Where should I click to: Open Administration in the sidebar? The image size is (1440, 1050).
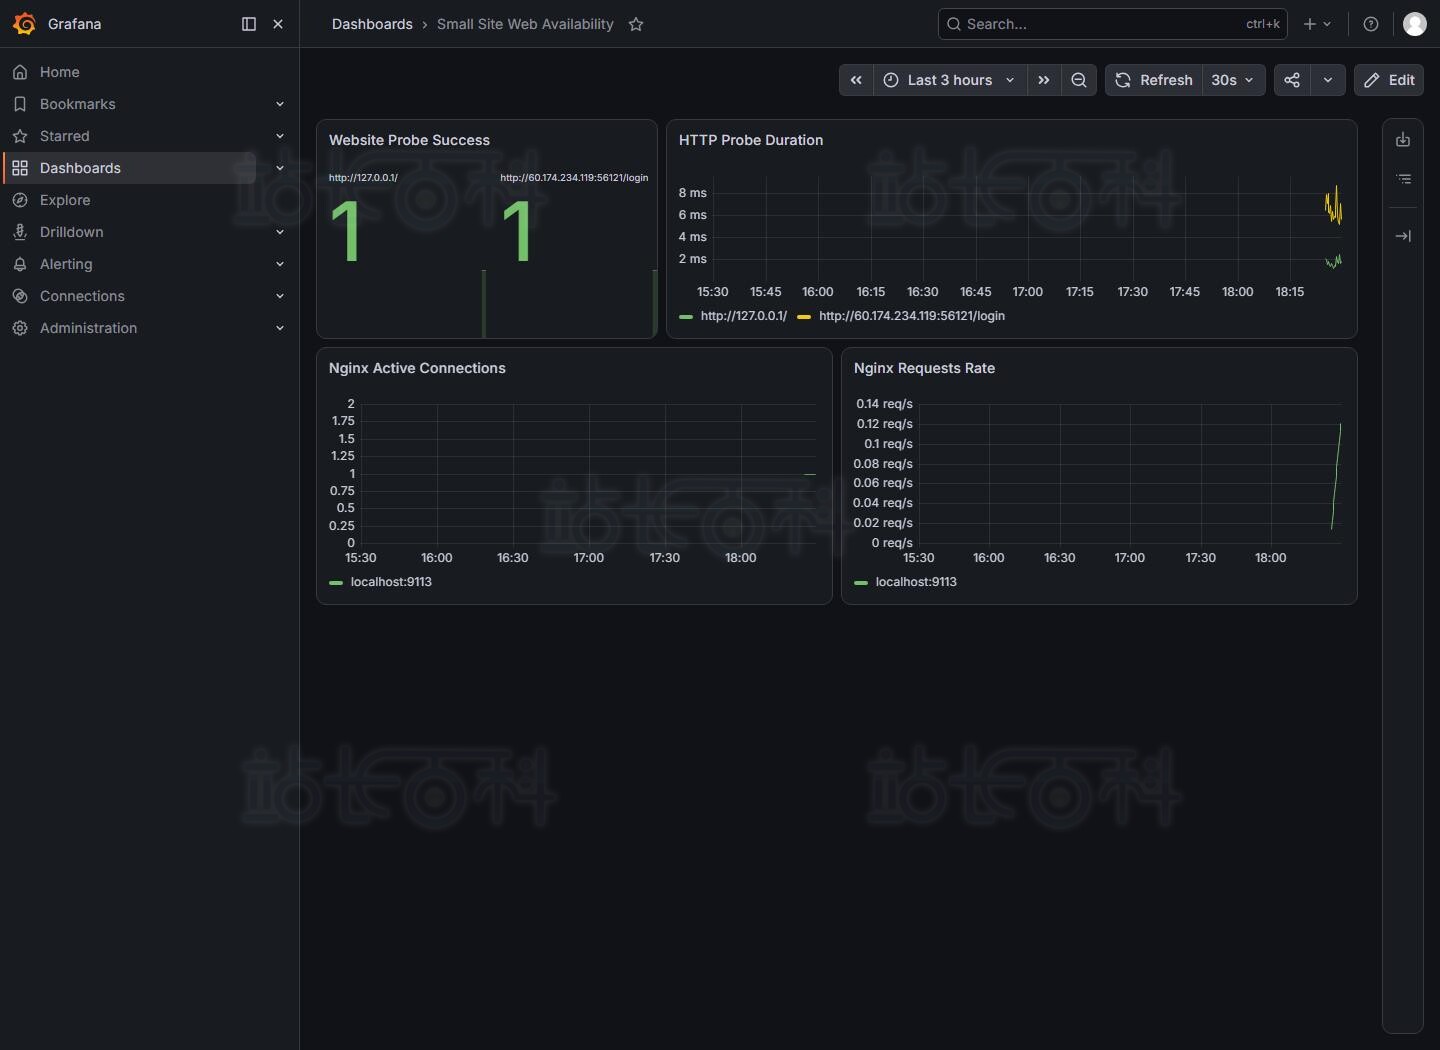coord(89,328)
